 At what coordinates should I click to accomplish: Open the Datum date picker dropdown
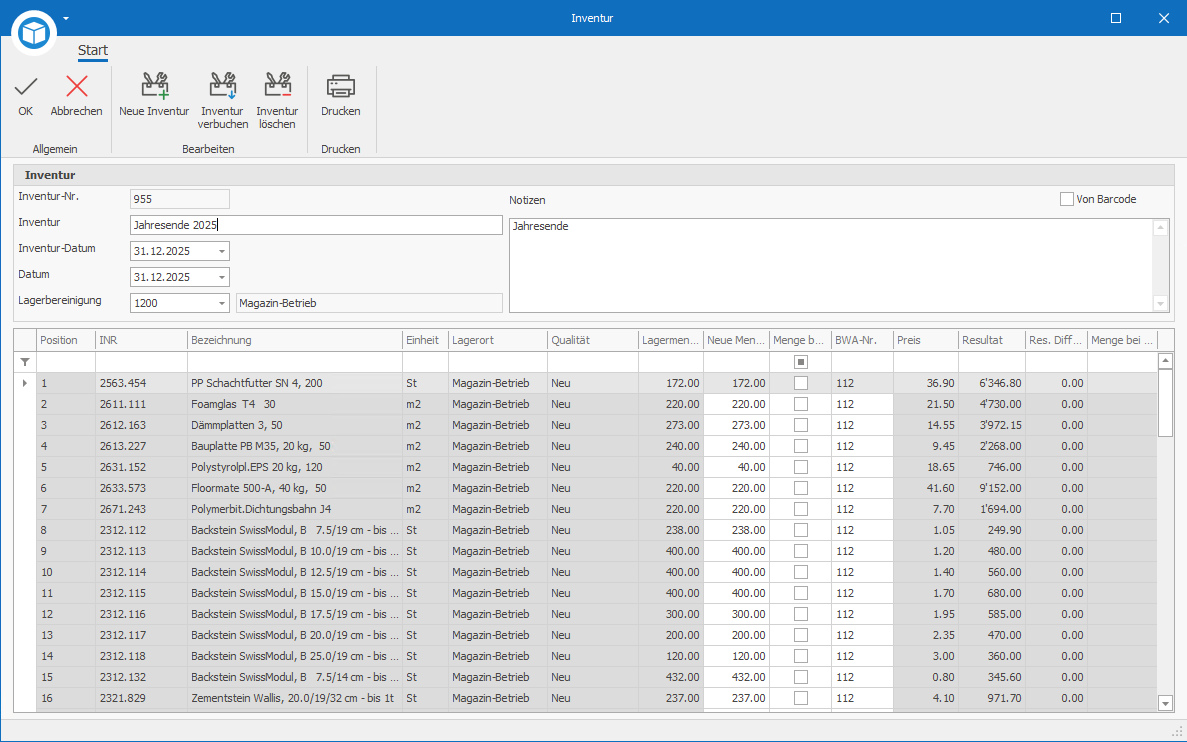(222, 277)
